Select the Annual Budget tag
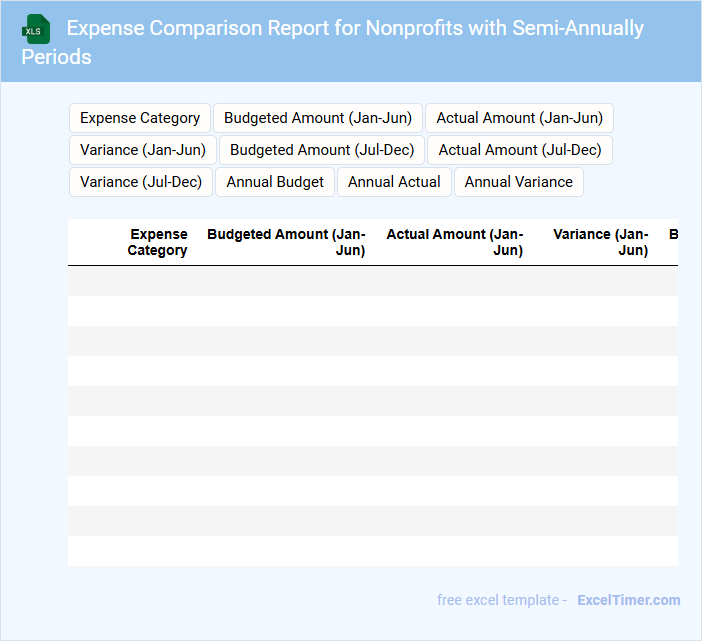This screenshot has width=702, height=641. [x=275, y=182]
